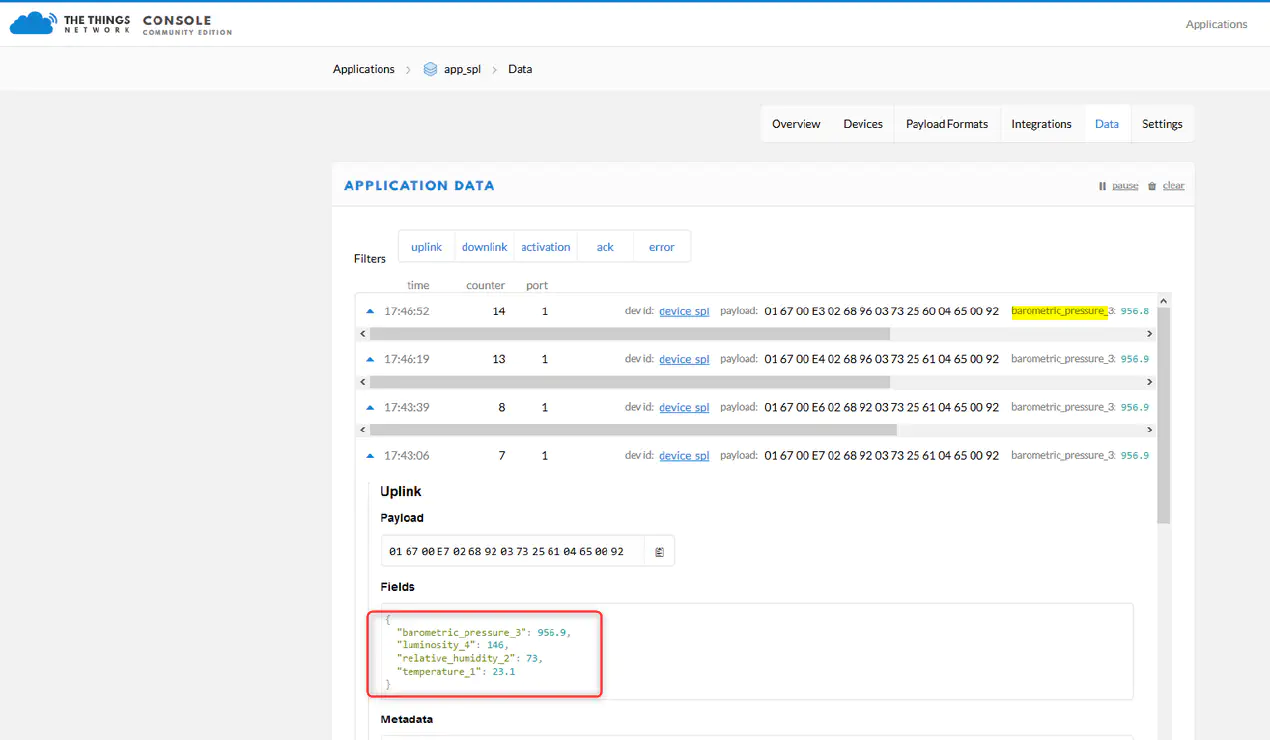1270x740 pixels.
Task: Expand the 17:46:19 uplink row arrow
Action: coord(370,359)
